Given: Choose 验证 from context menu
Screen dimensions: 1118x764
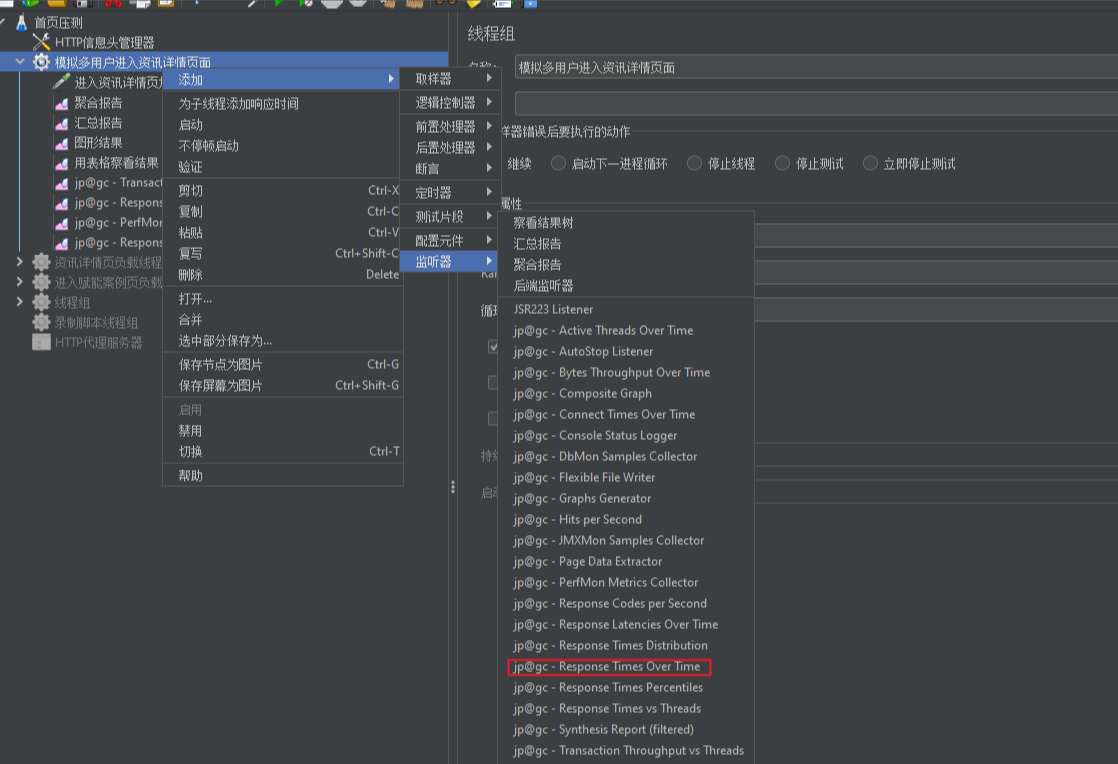Looking at the screenshot, I should pos(283,167).
